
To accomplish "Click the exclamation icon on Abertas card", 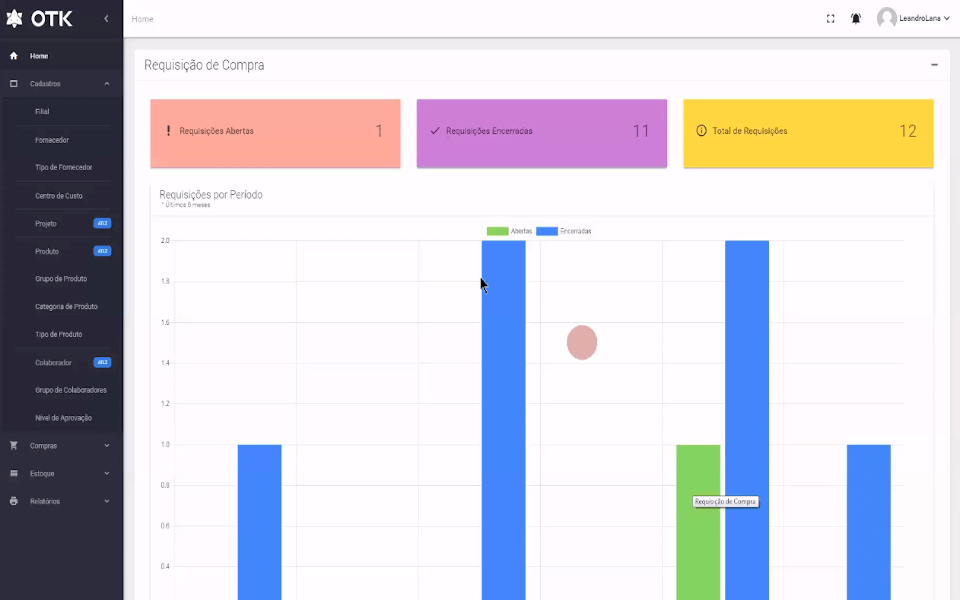I will (x=168, y=130).
